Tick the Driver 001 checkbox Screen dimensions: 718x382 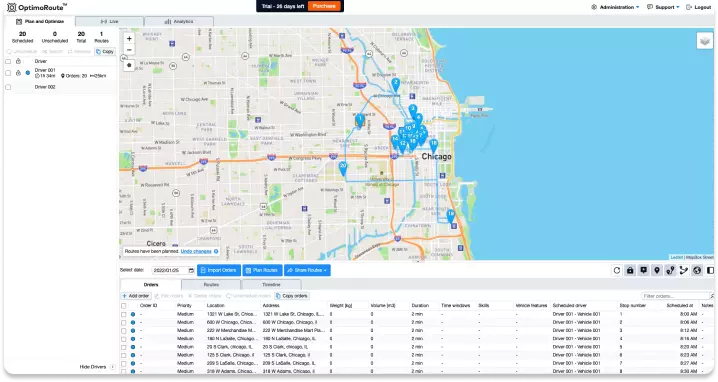tap(8, 73)
